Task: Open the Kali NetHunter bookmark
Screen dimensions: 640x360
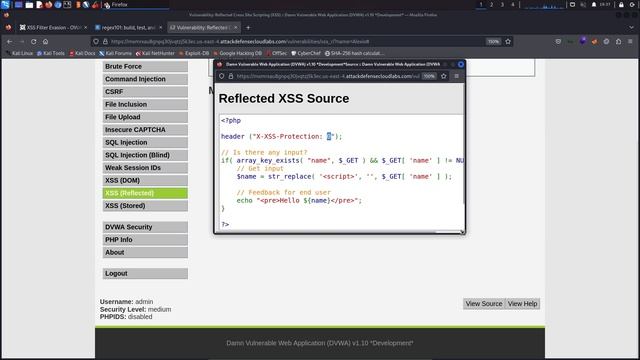Action: click(155, 53)
